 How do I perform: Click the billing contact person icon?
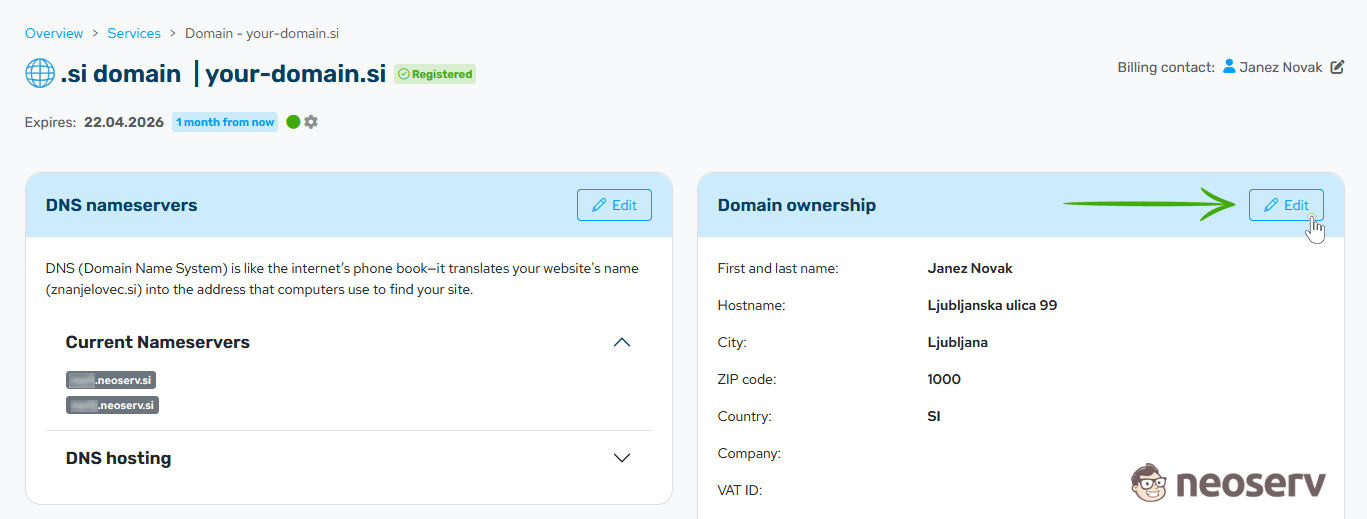pyautogui.click(x=1229, y=67)
